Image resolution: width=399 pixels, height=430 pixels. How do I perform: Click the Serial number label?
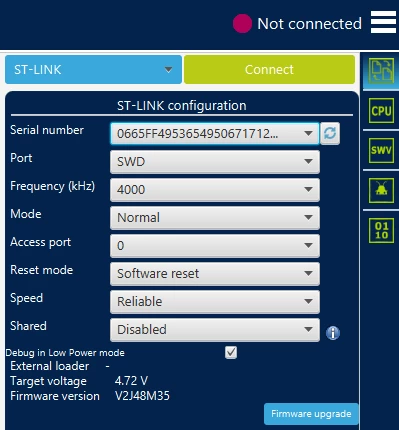(x=47, y=130)
